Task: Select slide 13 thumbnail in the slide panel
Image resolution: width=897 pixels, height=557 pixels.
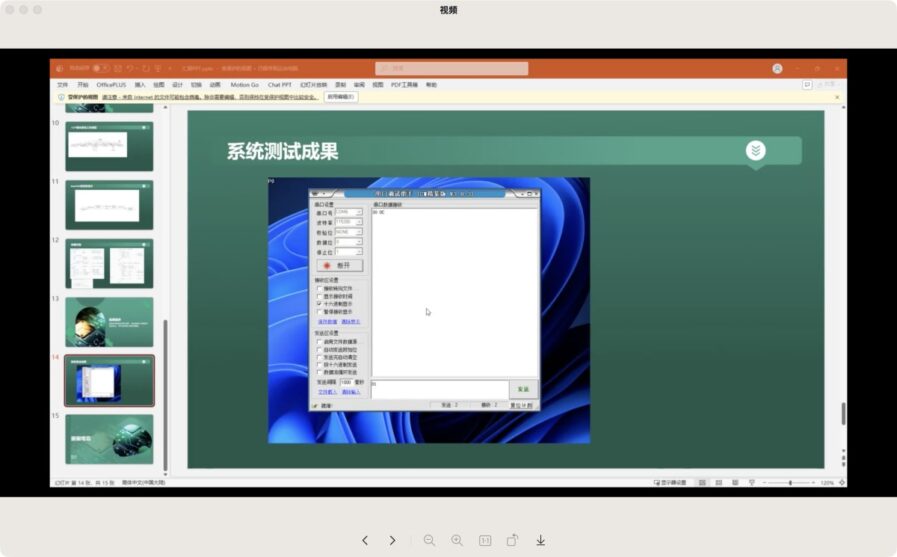Action: (x=109, y=322)
